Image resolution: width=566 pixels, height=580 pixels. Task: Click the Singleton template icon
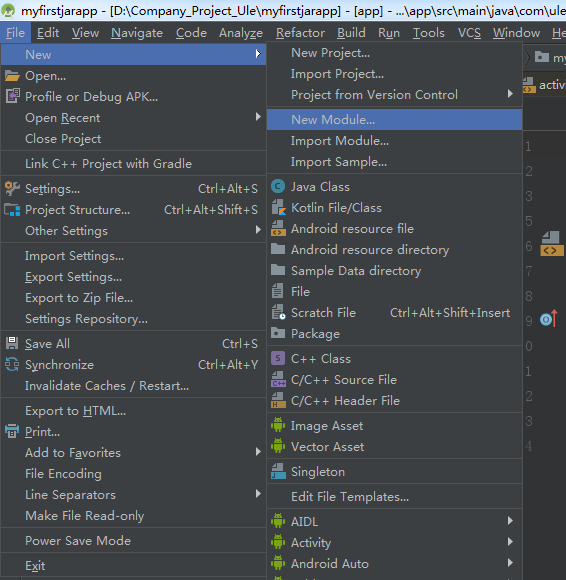(x=278, y=471)
